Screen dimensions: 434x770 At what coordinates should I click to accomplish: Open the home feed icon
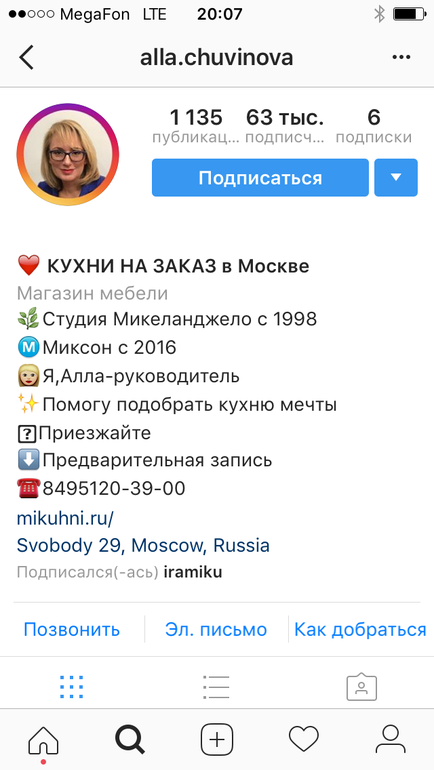(43, 740)
